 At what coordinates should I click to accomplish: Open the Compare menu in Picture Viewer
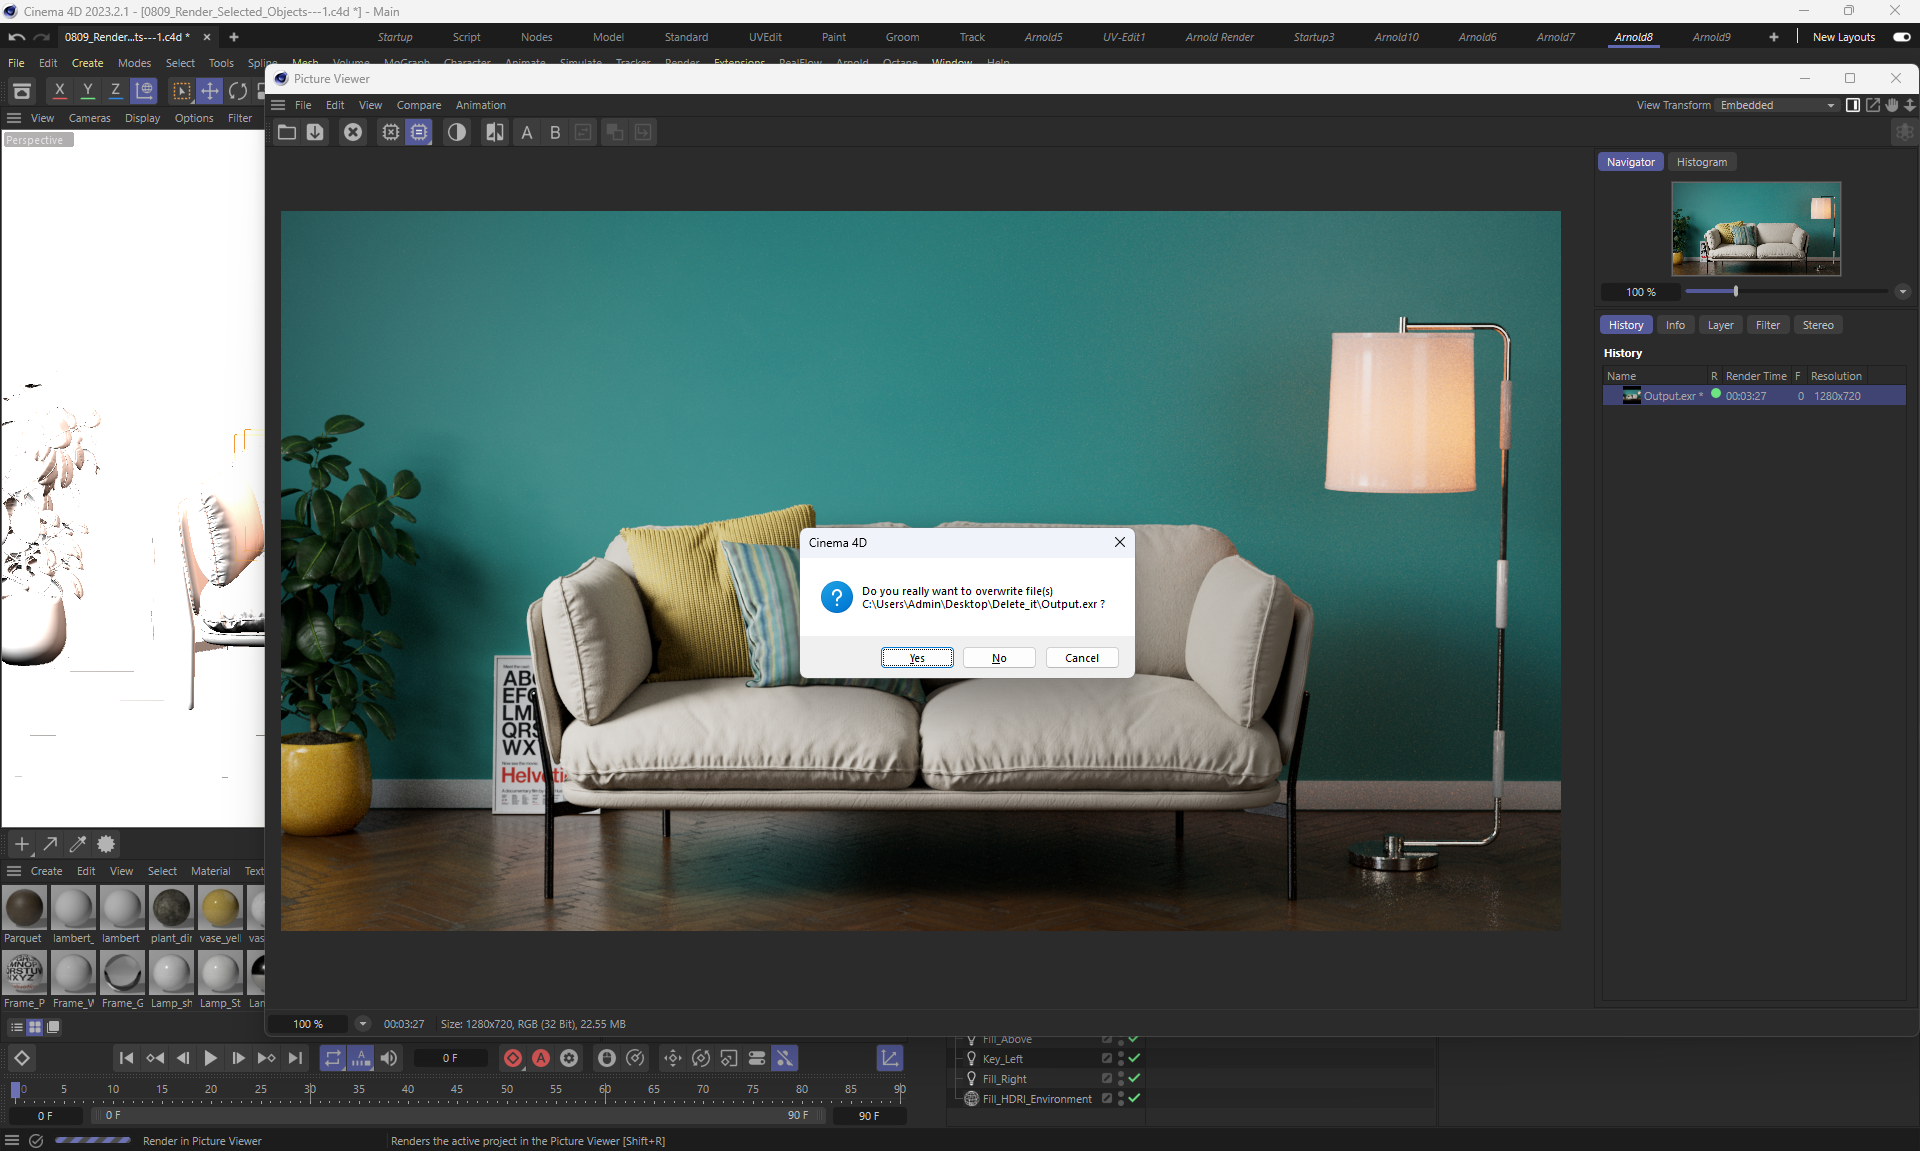tap(418, 105)
